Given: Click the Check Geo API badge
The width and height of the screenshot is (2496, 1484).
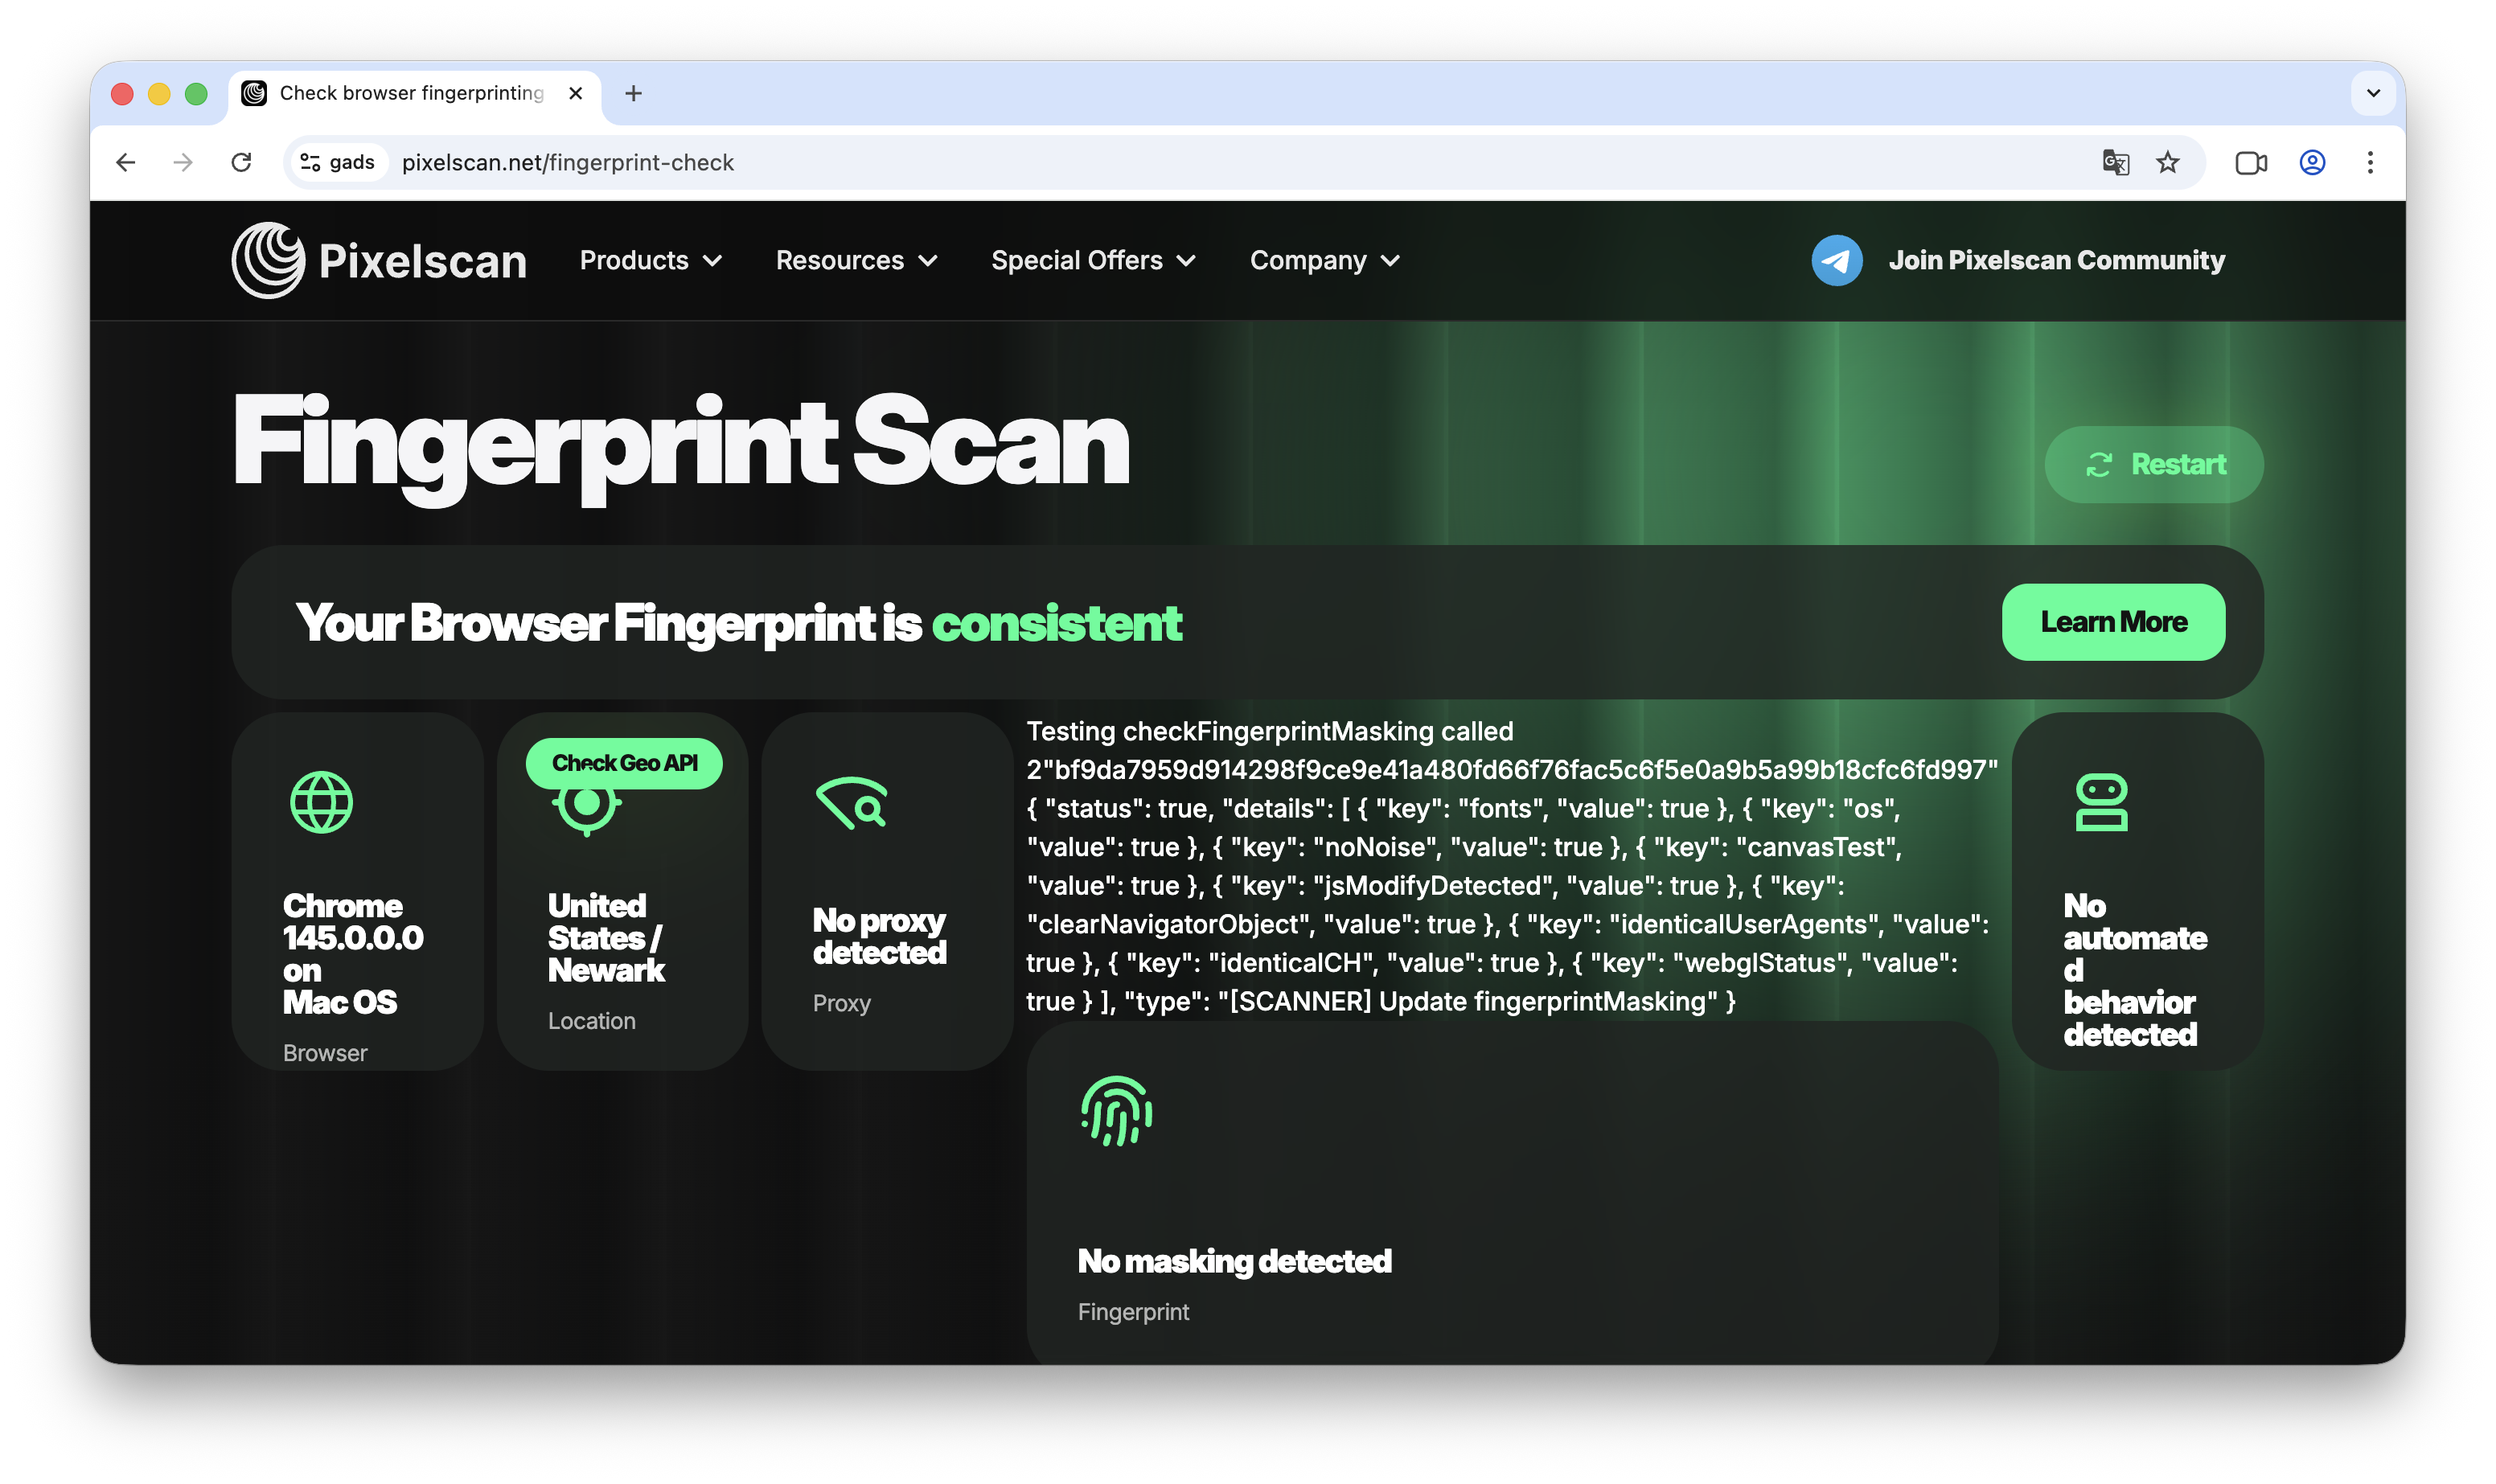Looking at the screenshot, I should point(624,763).
